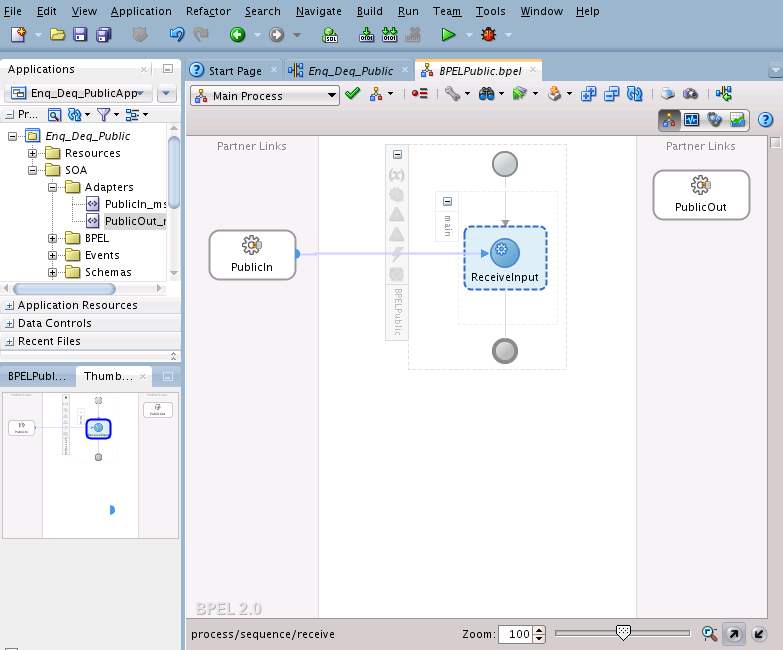The width and height of the screenshot is (783, 650).
Task: Expand the BPEL folder
Action: (x=52, y=238)
